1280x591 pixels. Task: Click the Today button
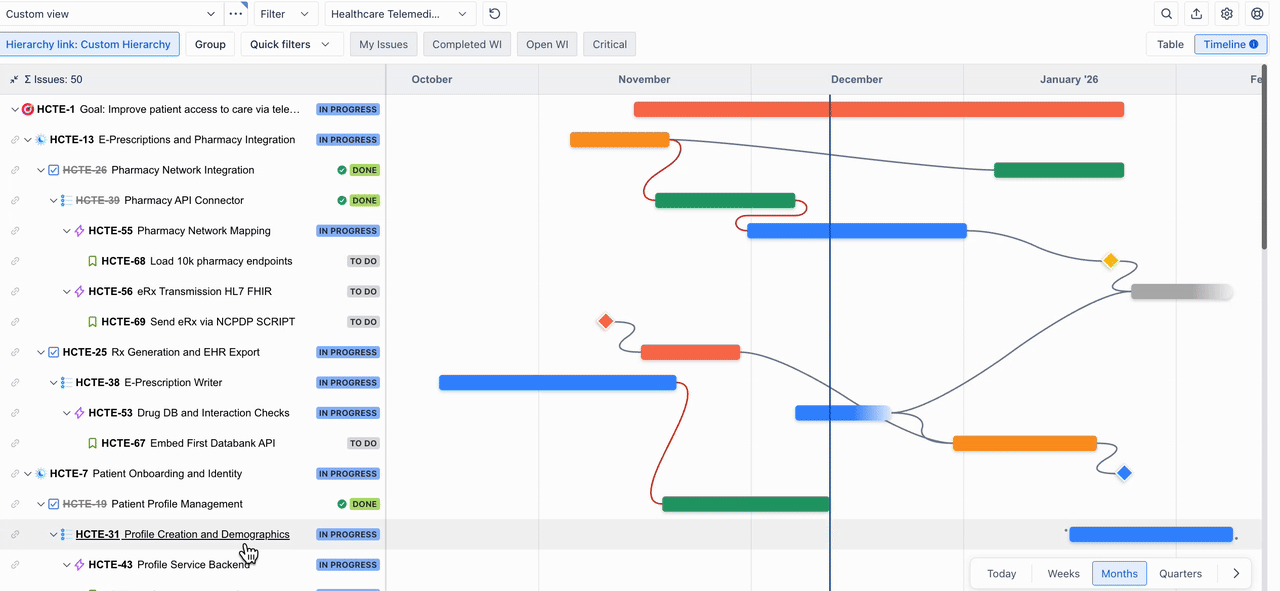(x=1001, y=573)
